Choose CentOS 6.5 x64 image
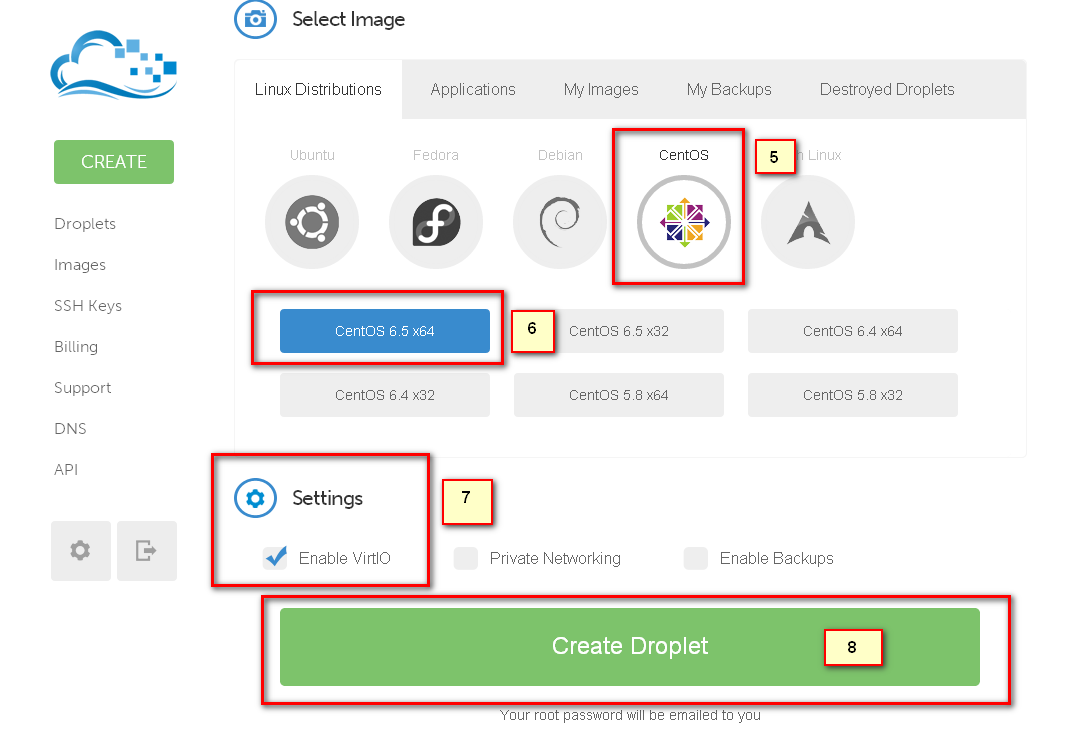Image resolution: width=1081 pixels, height=732 pixels. coord(385,331)
